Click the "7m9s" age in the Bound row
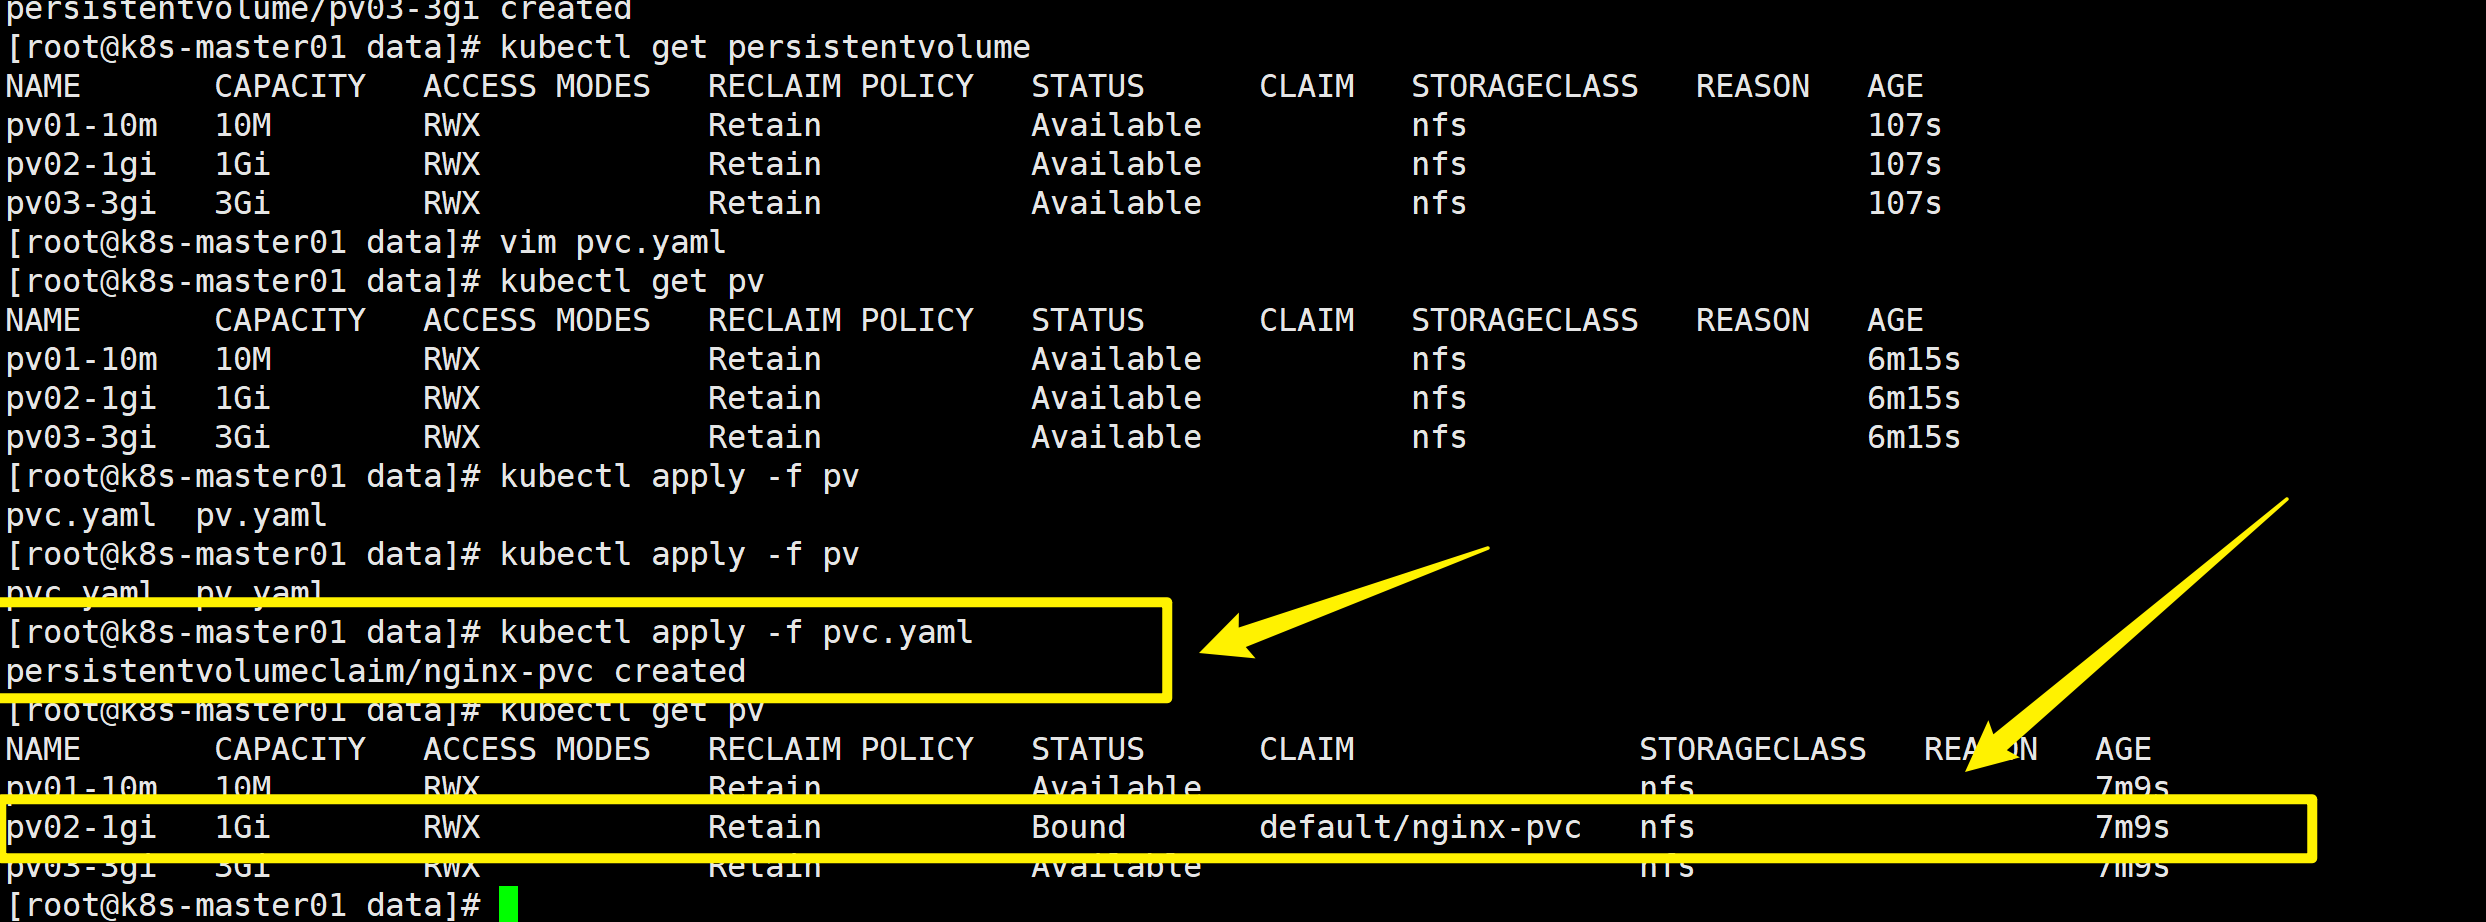The width and height of the screenshot is (2486, 922). 2133,828
